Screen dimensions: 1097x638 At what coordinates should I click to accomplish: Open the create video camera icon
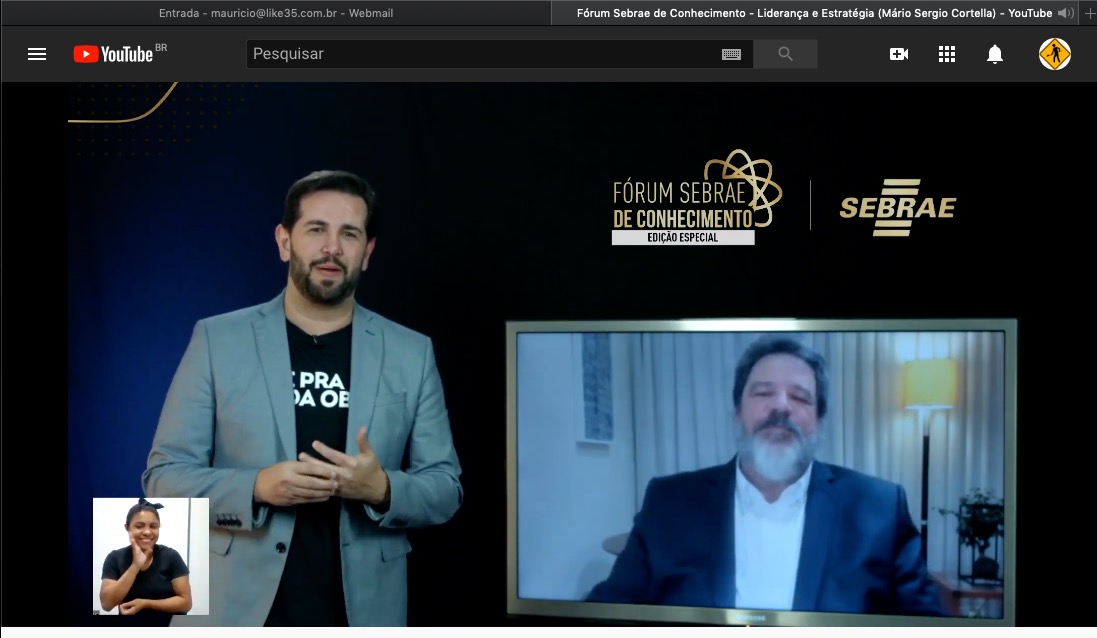[899, 54]
